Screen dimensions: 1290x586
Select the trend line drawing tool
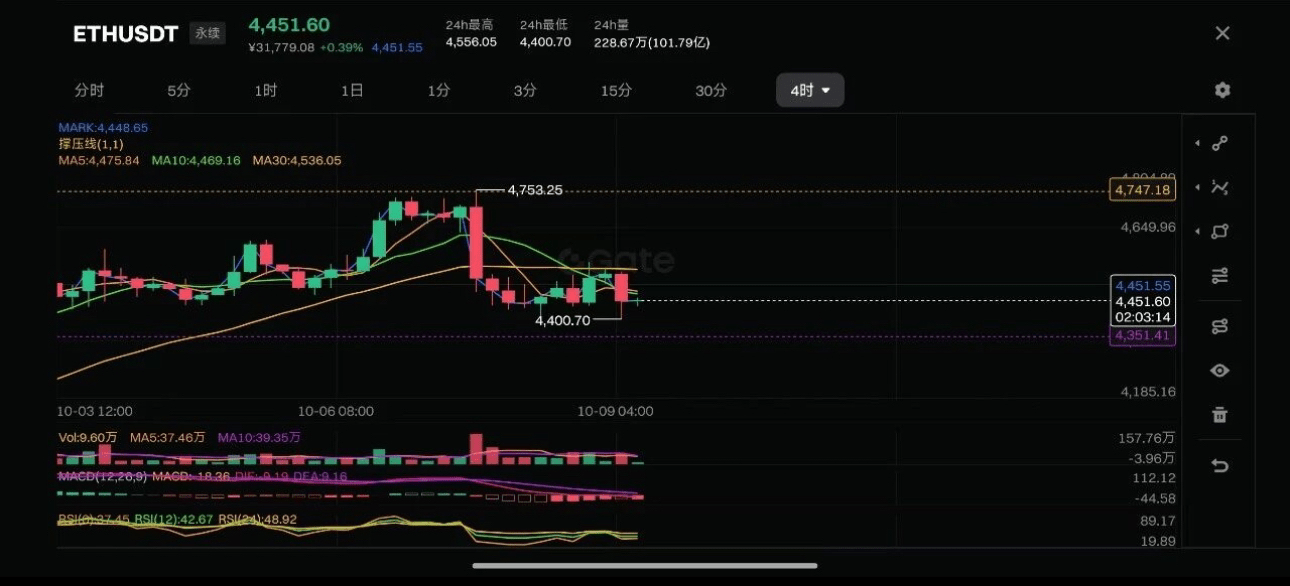click(x=1220, y=143)
